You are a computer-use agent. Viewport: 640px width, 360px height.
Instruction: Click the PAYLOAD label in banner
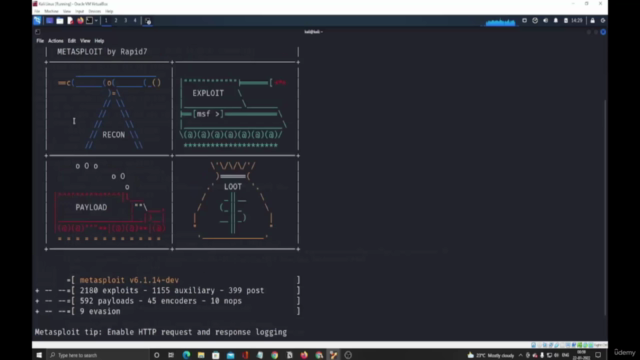pos(91,207)
